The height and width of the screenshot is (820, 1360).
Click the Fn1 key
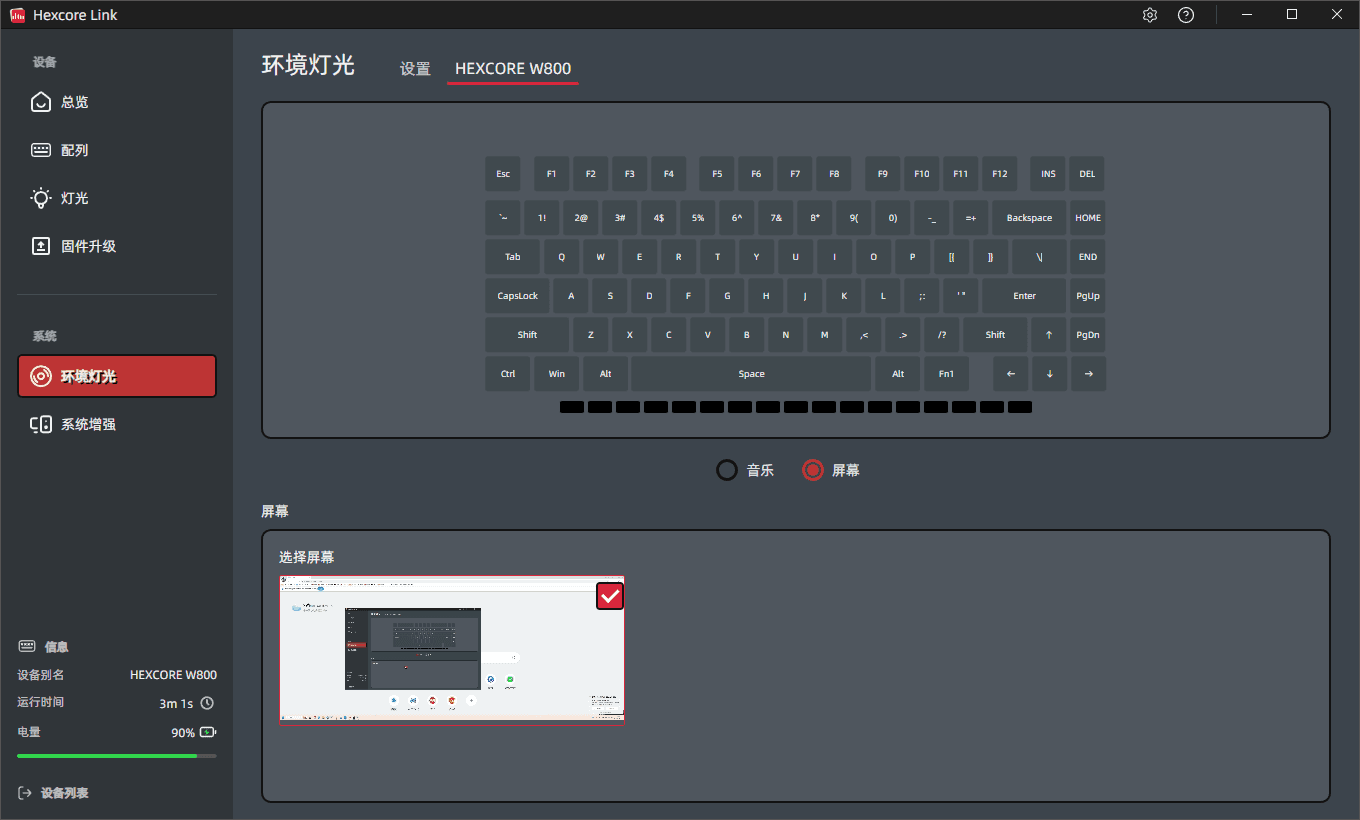[x=946, y=374]
